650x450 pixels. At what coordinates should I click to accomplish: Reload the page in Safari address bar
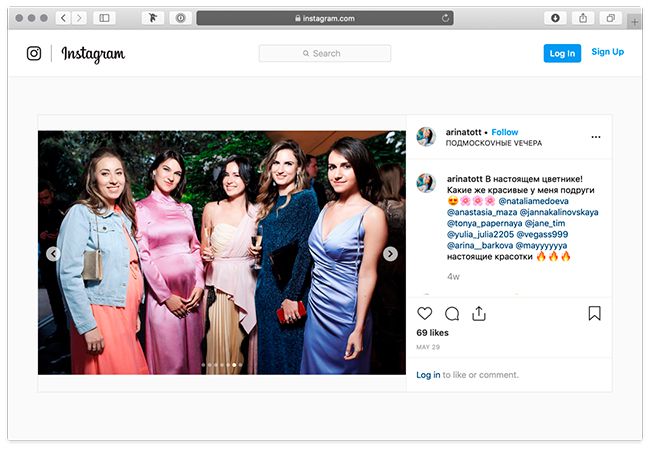tap(444, 18)
